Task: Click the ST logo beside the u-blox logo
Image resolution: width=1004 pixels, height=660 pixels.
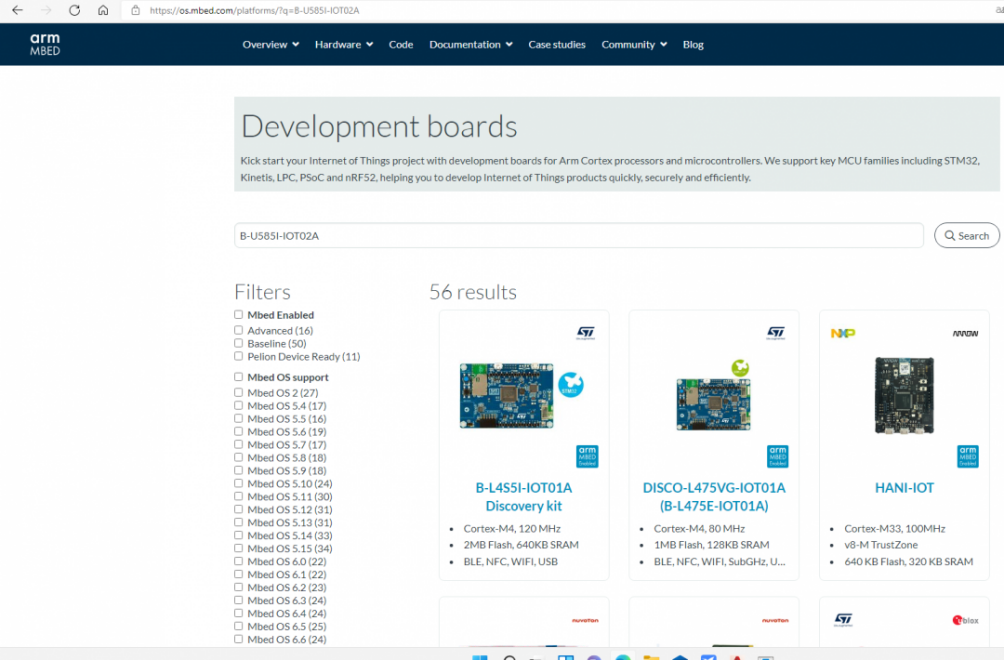Action: [843, 620]
